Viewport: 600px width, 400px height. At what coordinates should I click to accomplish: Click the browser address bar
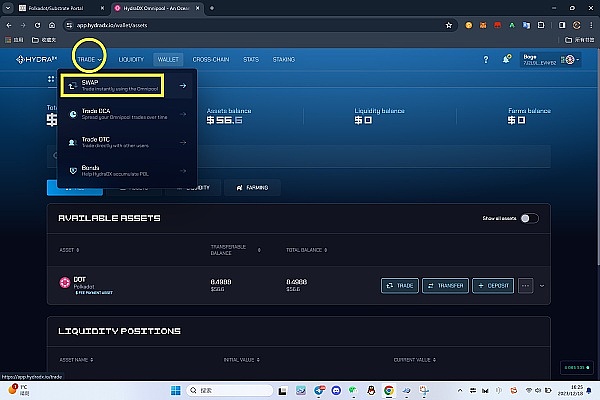coord(250,24)
